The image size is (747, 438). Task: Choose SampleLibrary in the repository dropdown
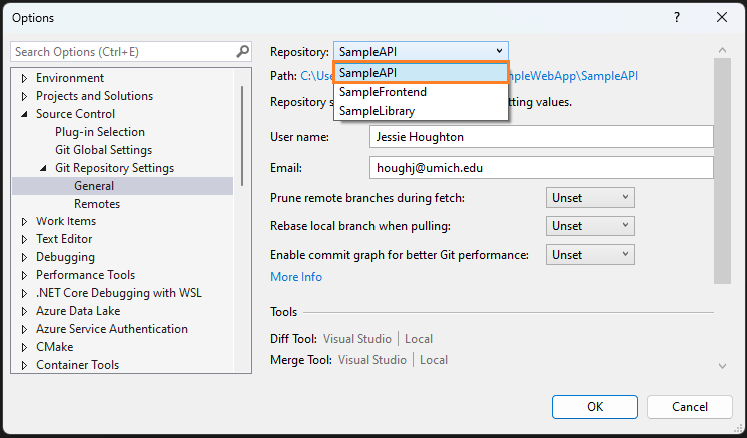pyautogui.click(x=377, y=111)
